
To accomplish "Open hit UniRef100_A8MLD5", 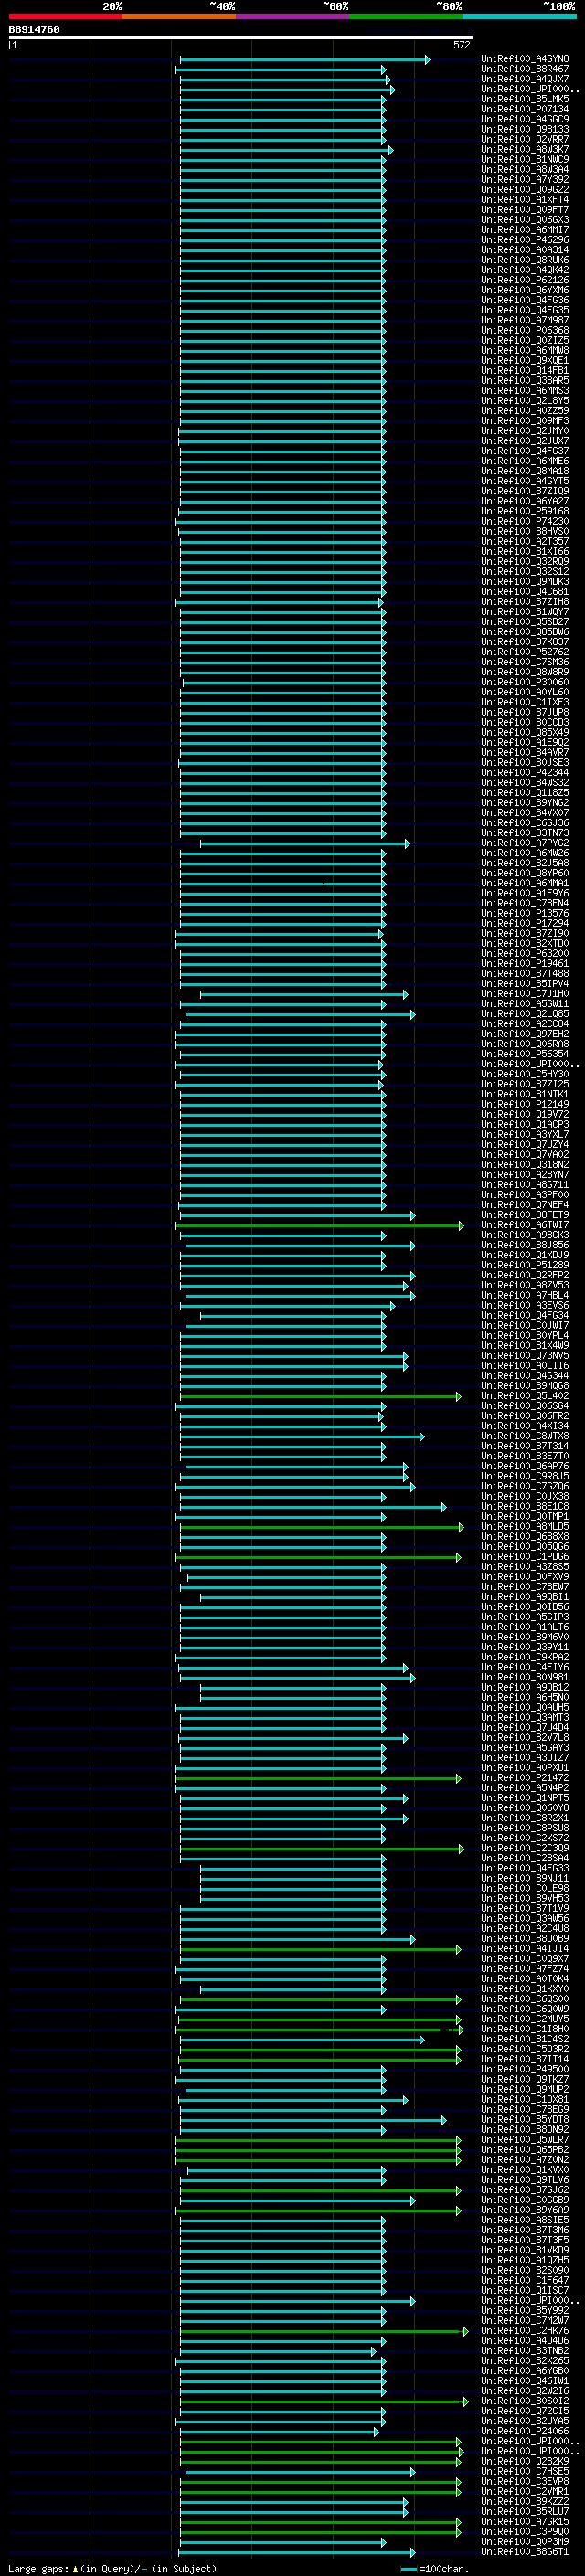I will (525, 1526).
